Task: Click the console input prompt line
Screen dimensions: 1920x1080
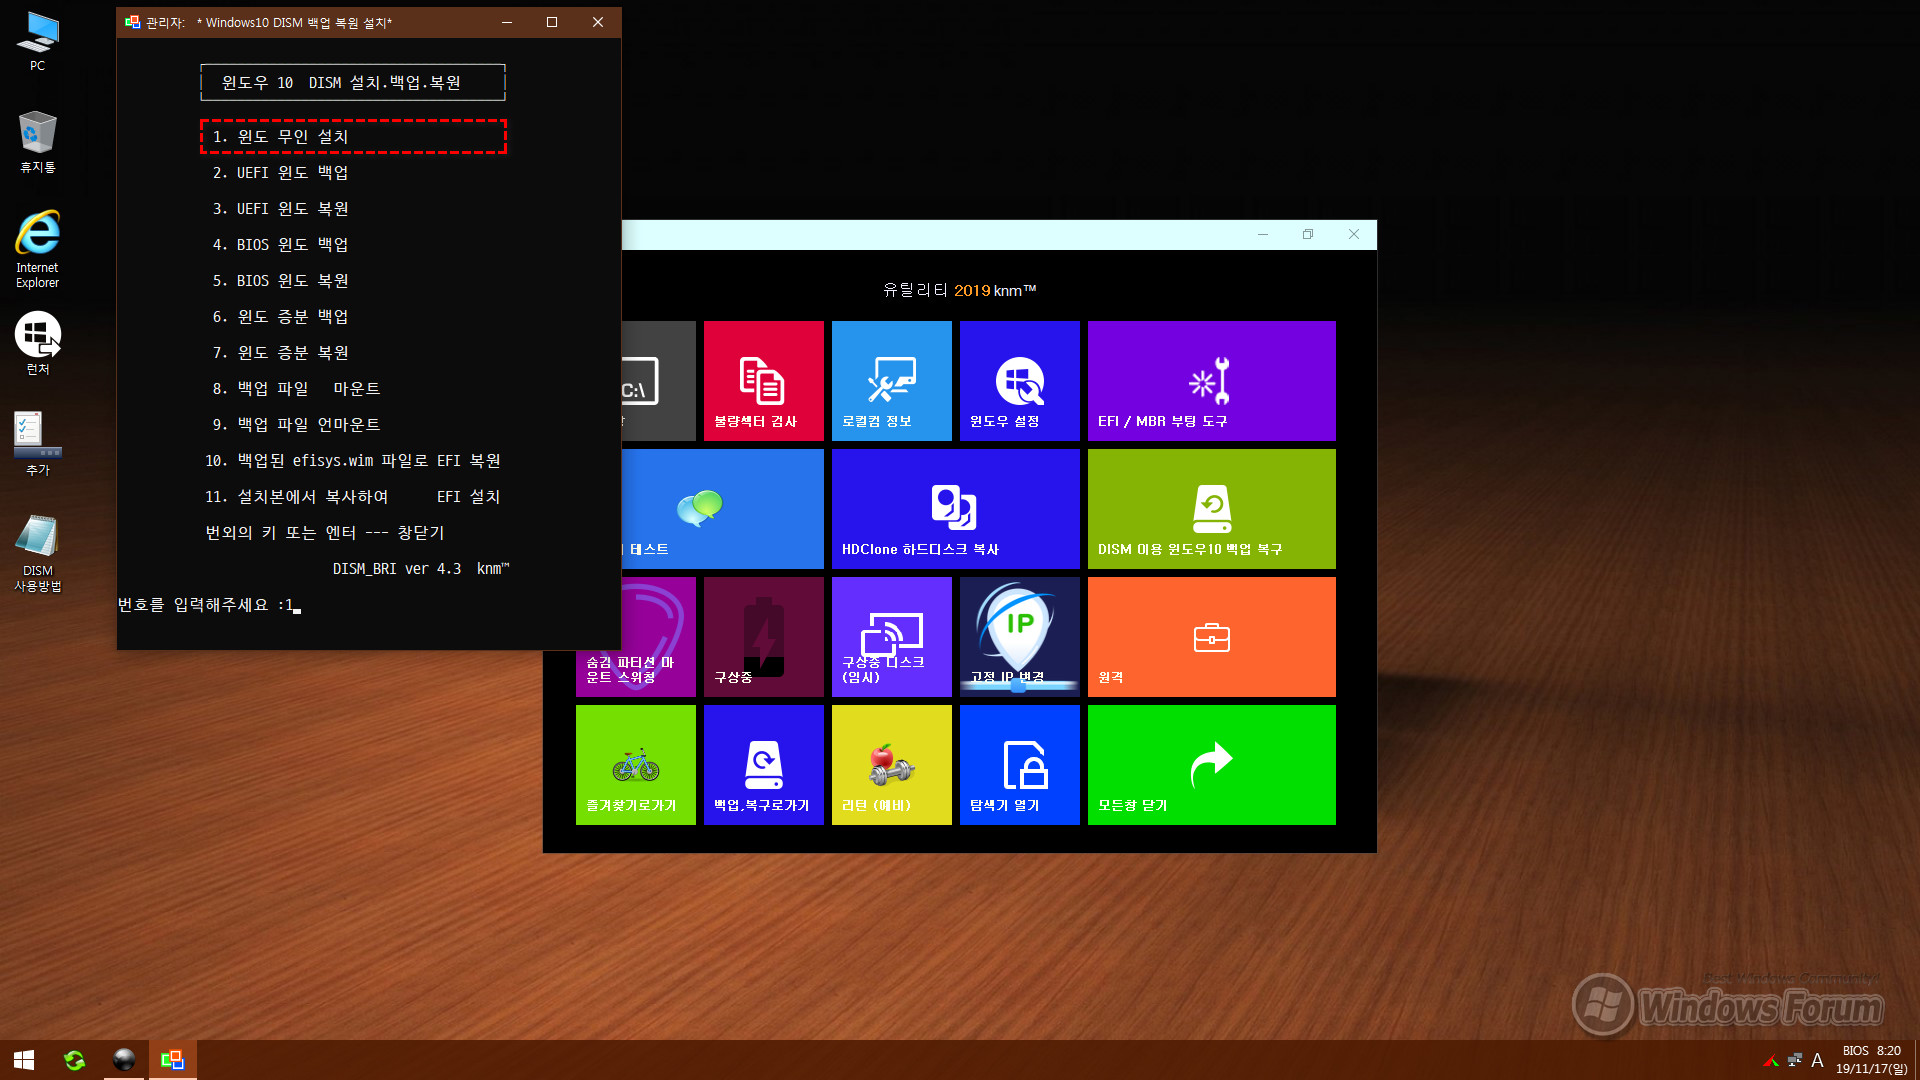Action: [209, 605]
